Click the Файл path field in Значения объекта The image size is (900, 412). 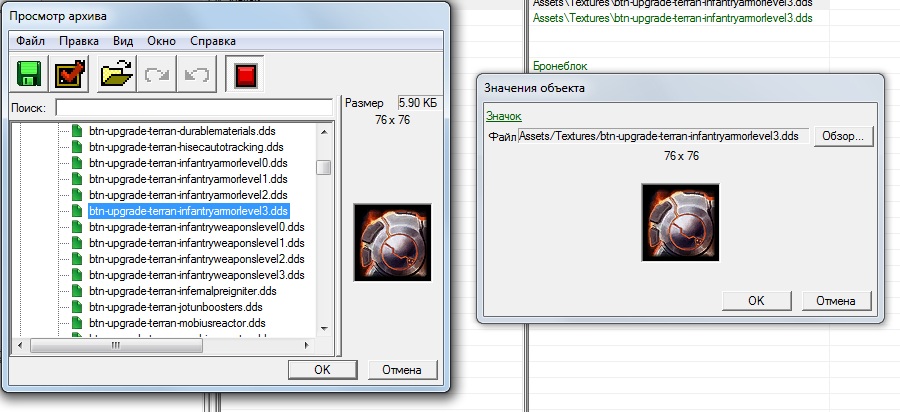[x=663, y=136]
